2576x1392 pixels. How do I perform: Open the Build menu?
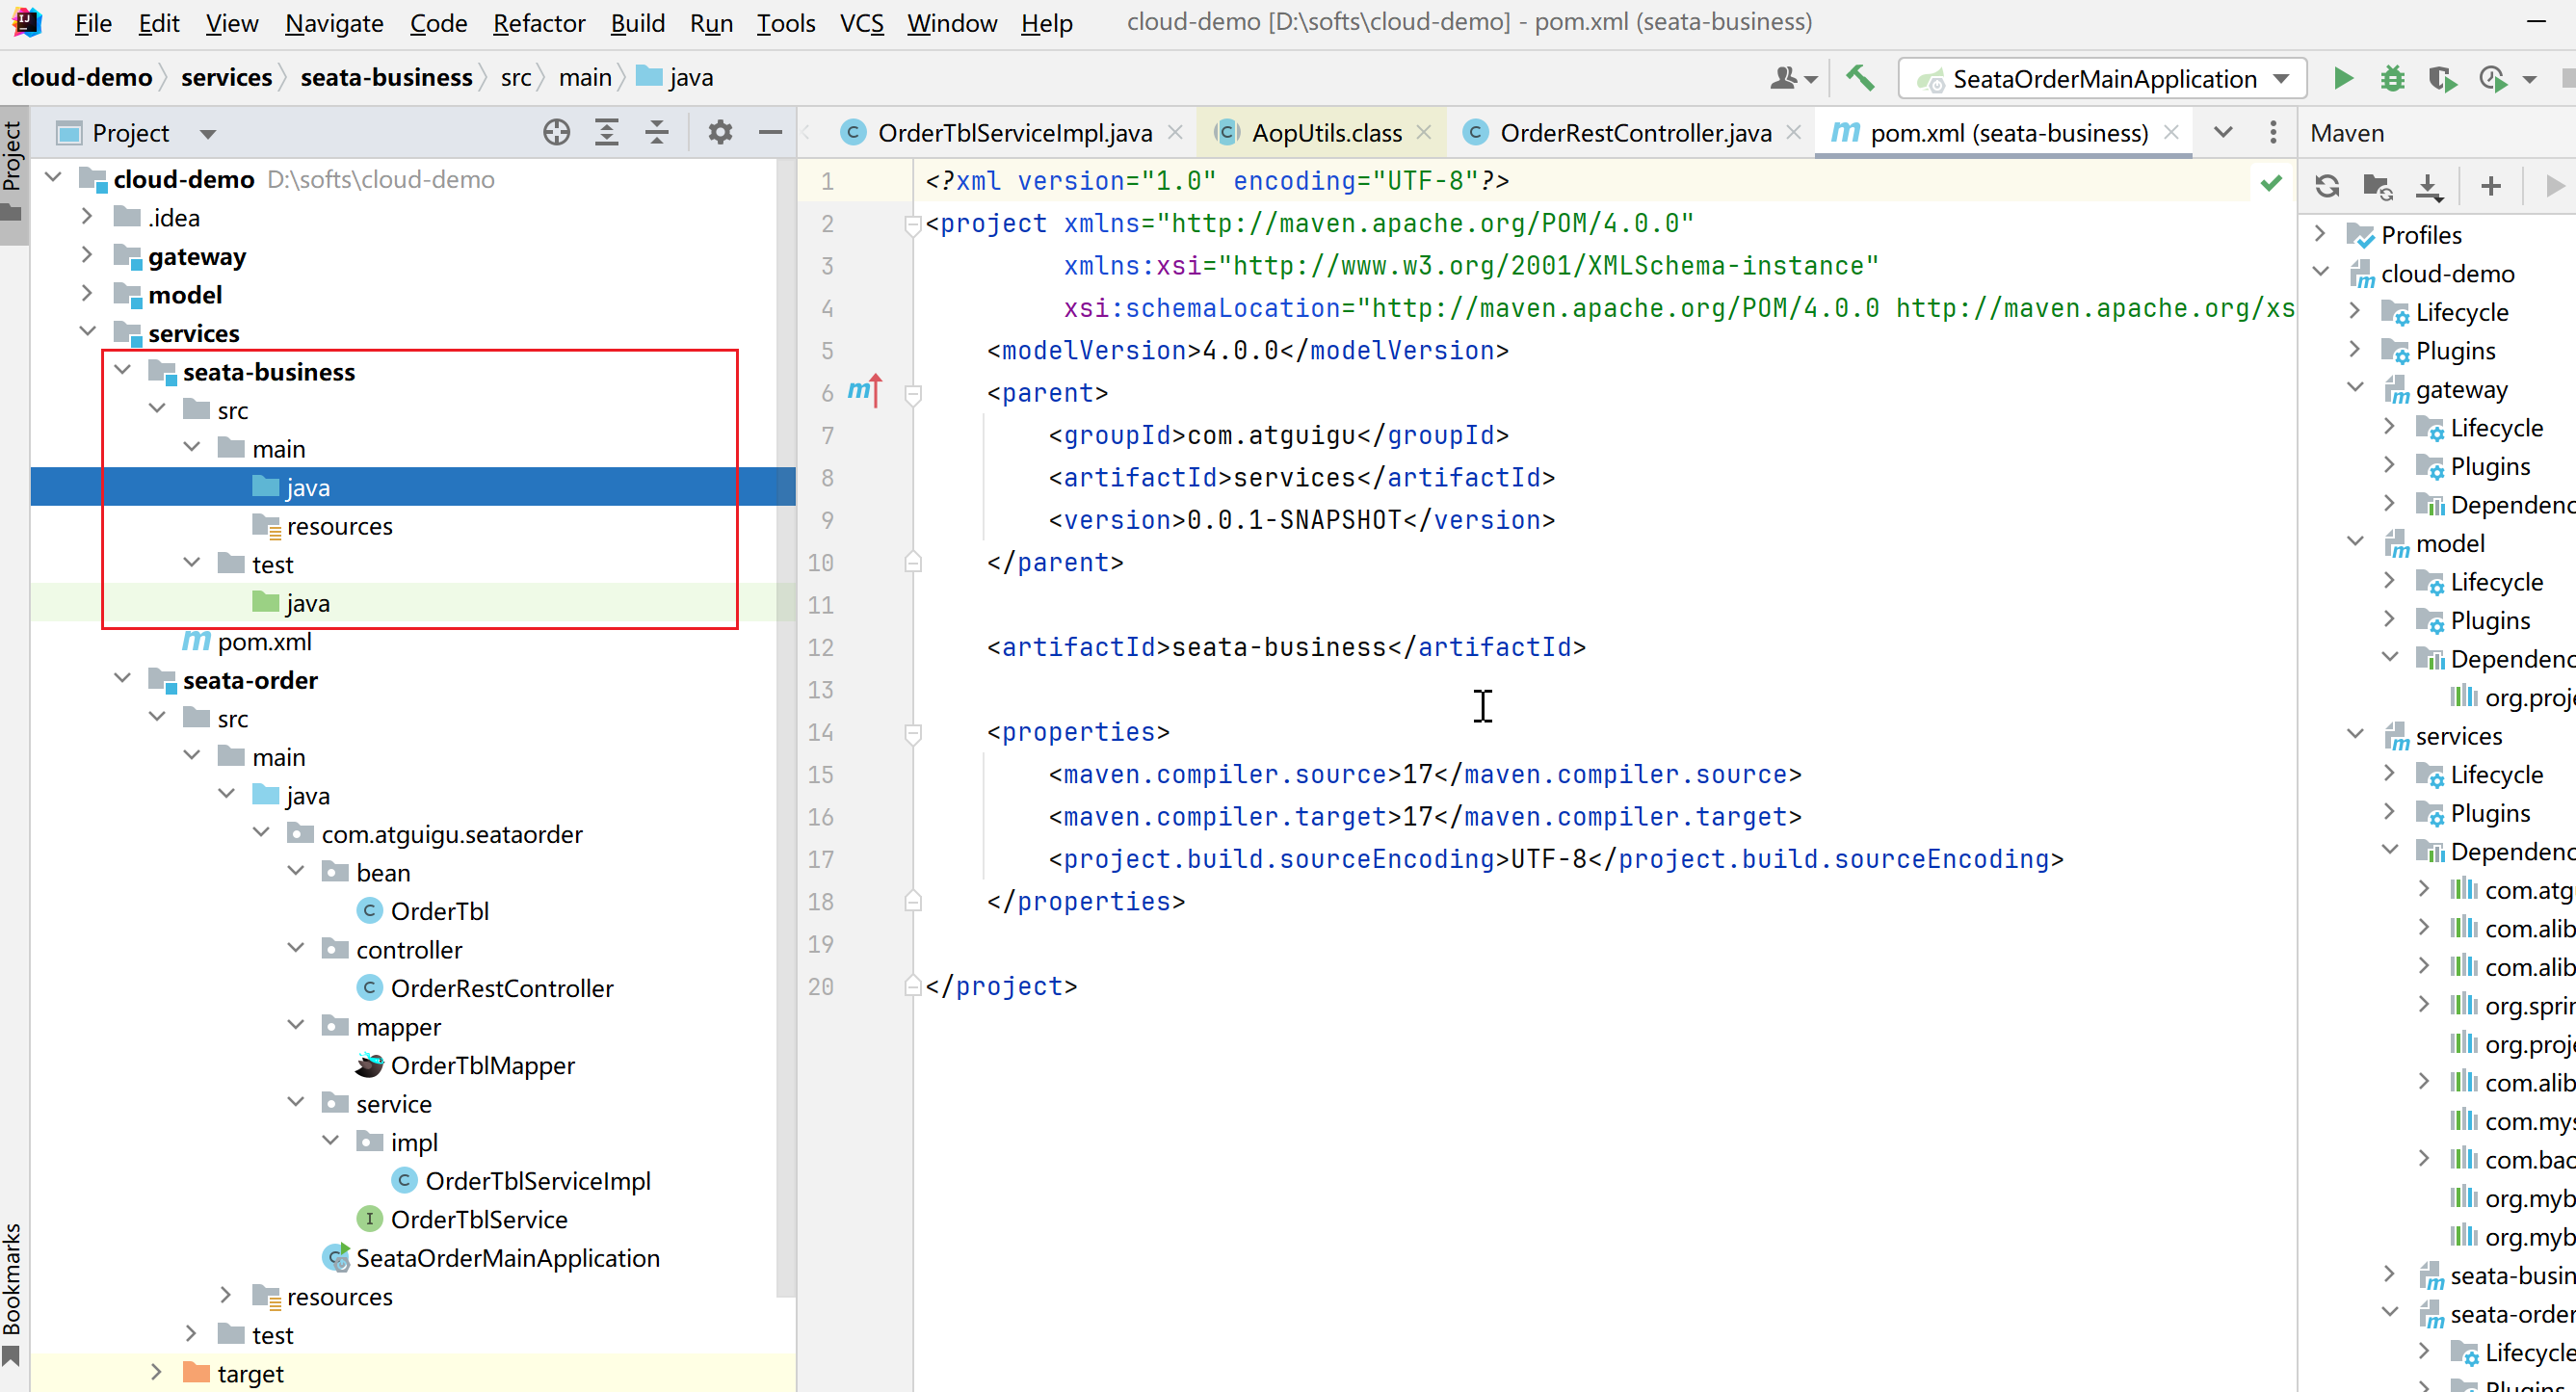[x=638, y=23]
